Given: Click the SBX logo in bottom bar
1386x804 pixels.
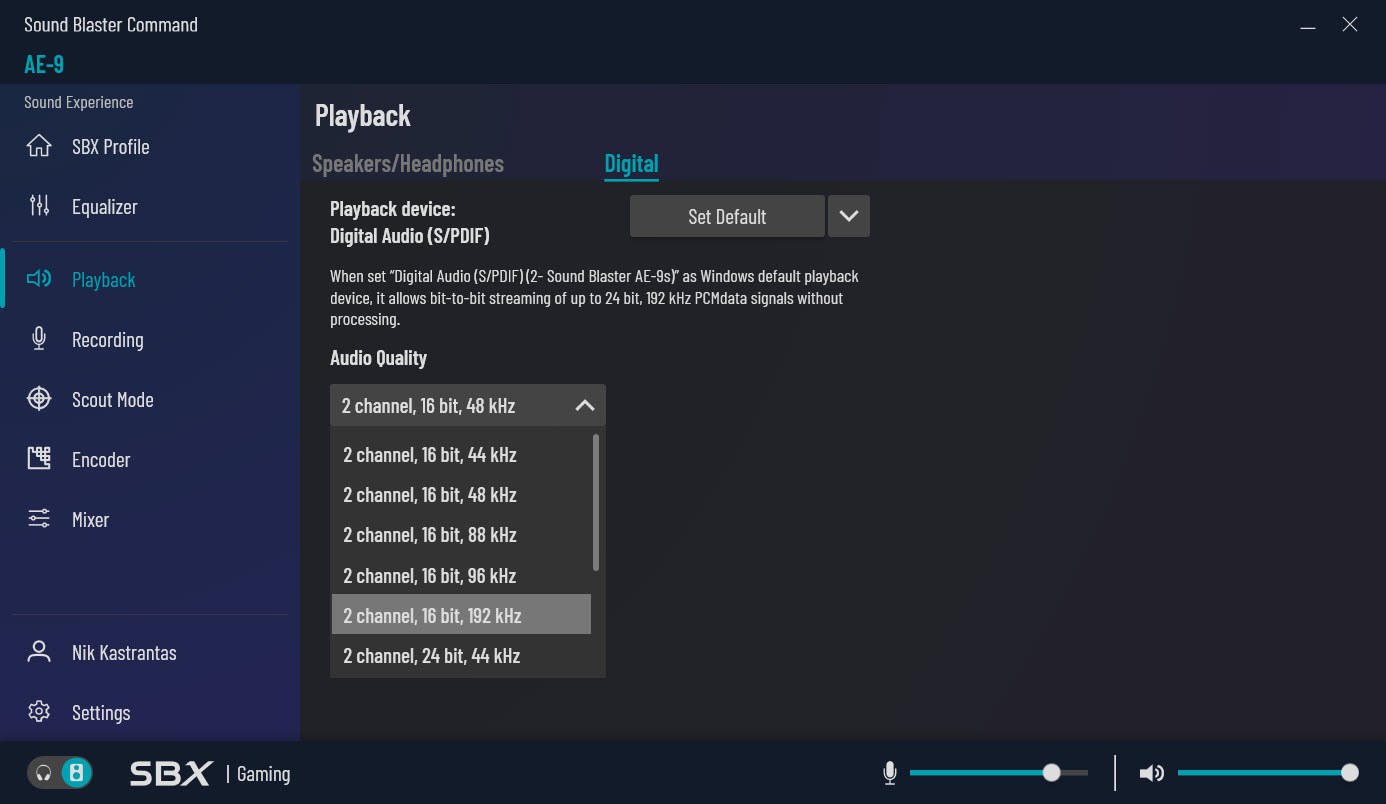Looking at the screenshot, I should (x=171, y=773).
